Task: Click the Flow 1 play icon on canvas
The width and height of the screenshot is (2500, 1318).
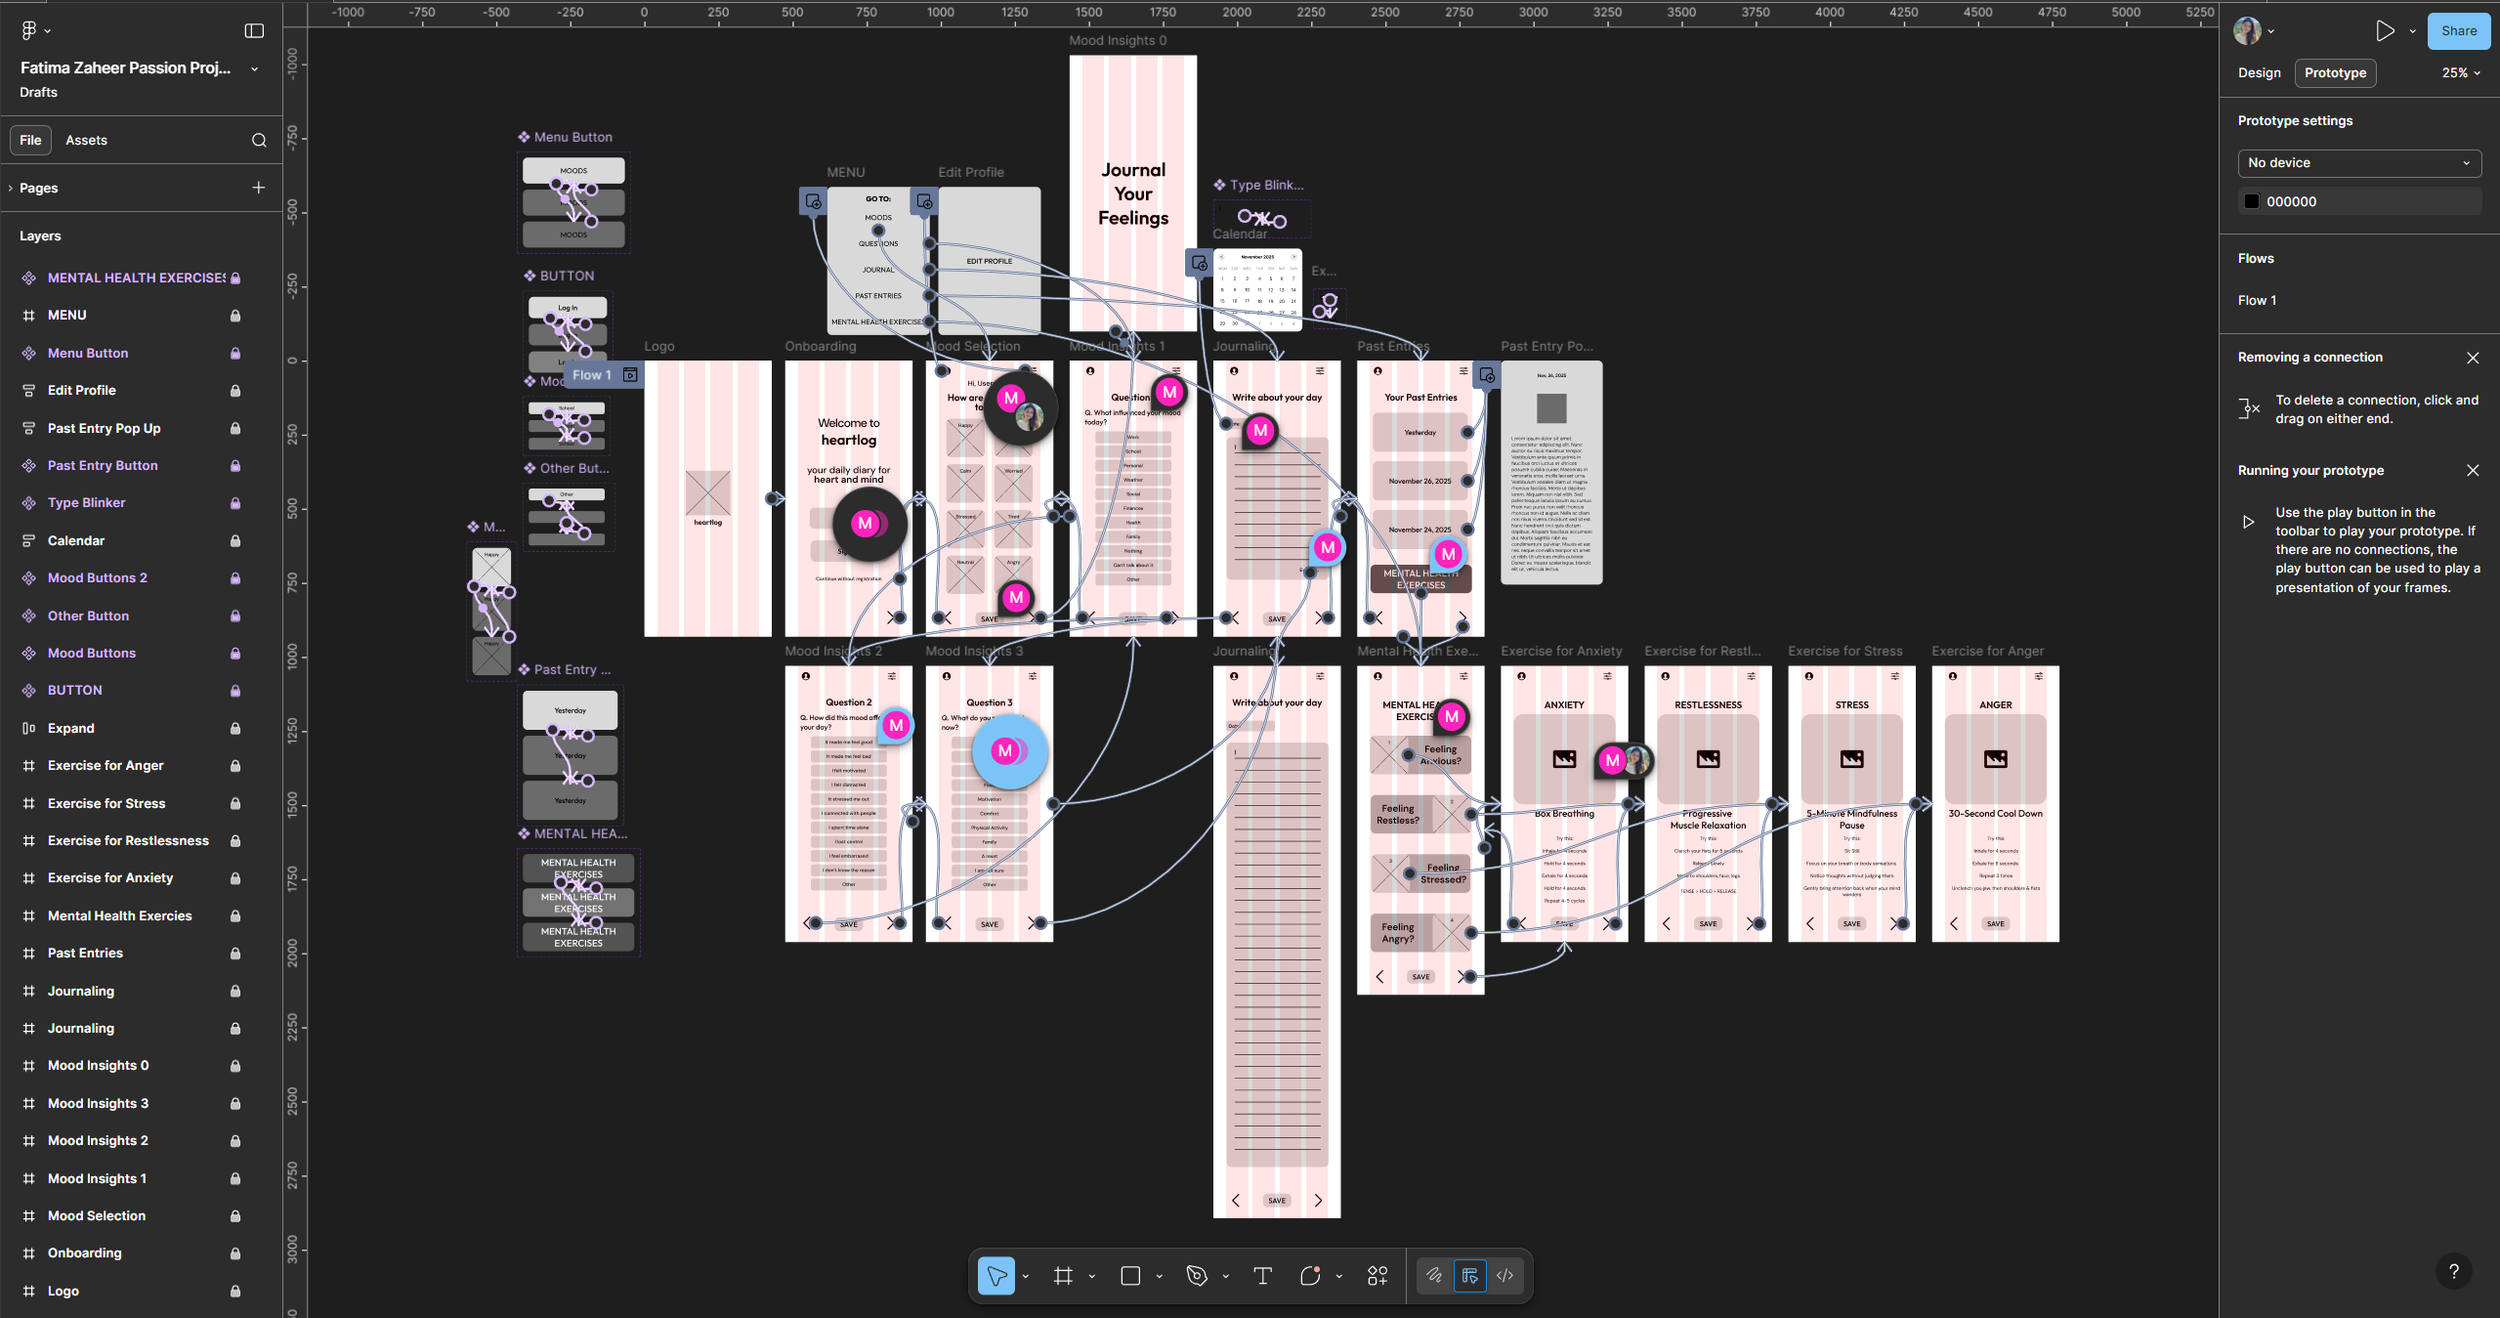Action: (x=630, y=375)
